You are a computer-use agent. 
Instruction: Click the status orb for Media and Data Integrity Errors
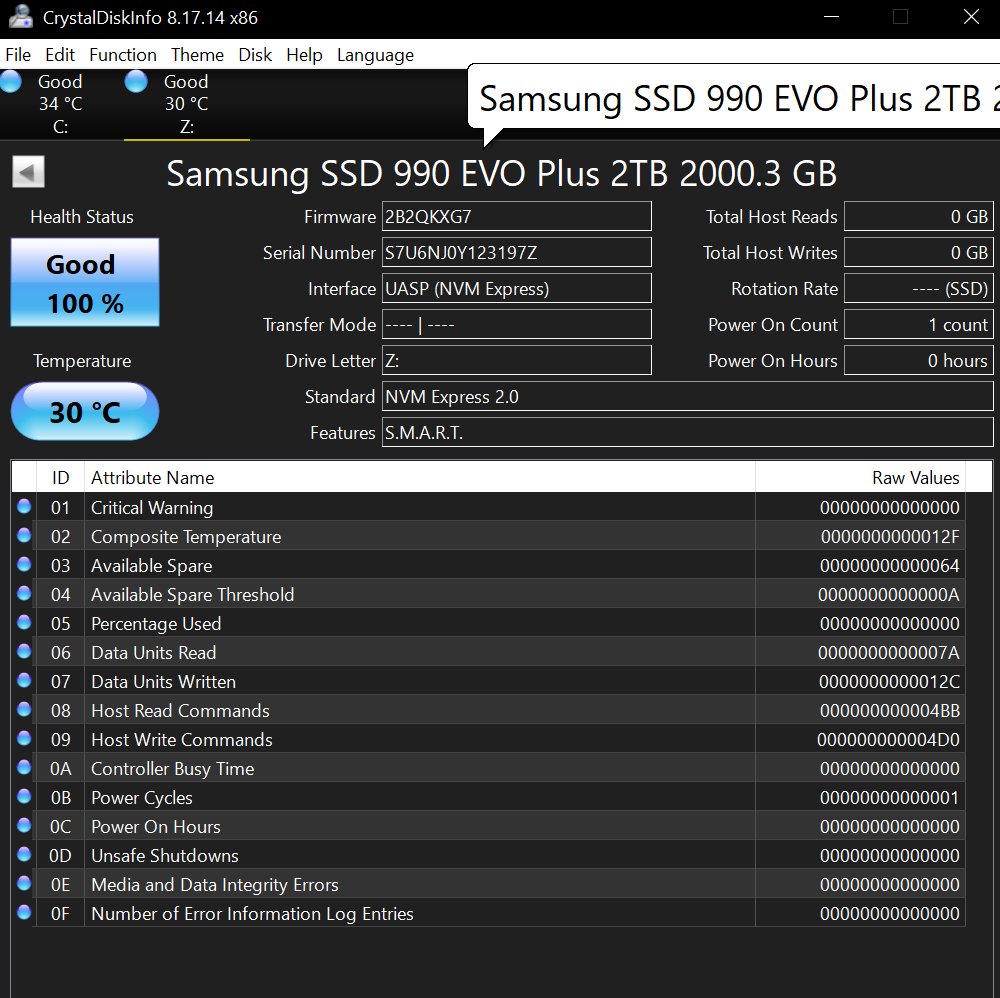coord(24,883)
